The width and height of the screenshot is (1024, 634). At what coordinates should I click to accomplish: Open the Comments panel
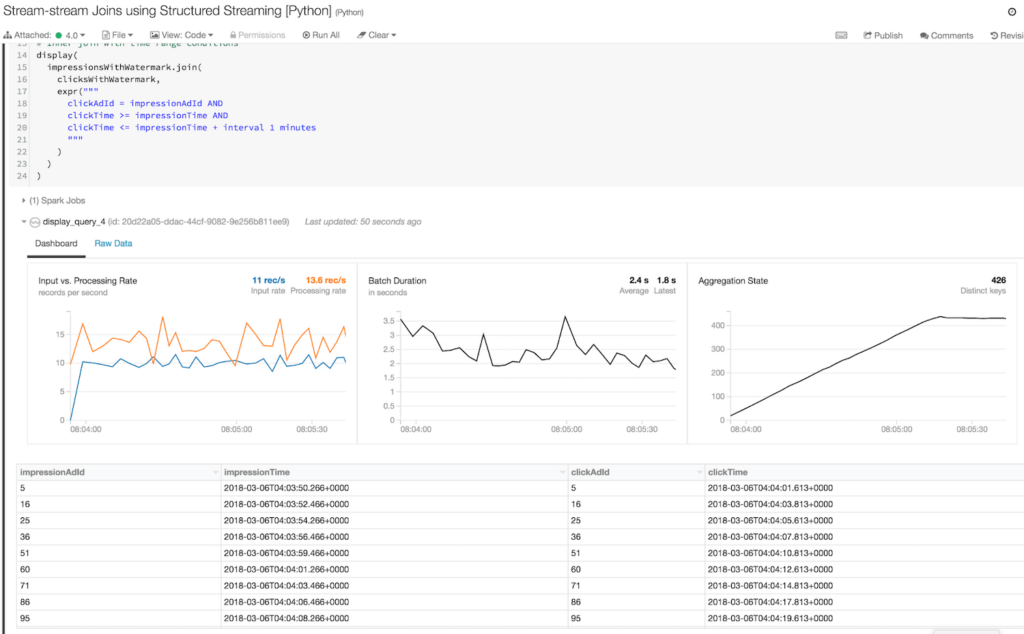click(946, 35)
